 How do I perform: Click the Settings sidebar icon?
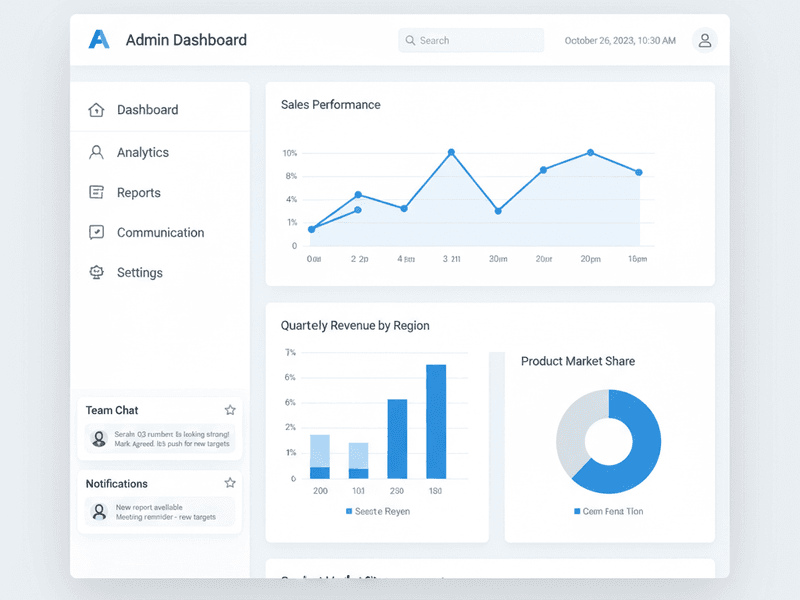96,272
